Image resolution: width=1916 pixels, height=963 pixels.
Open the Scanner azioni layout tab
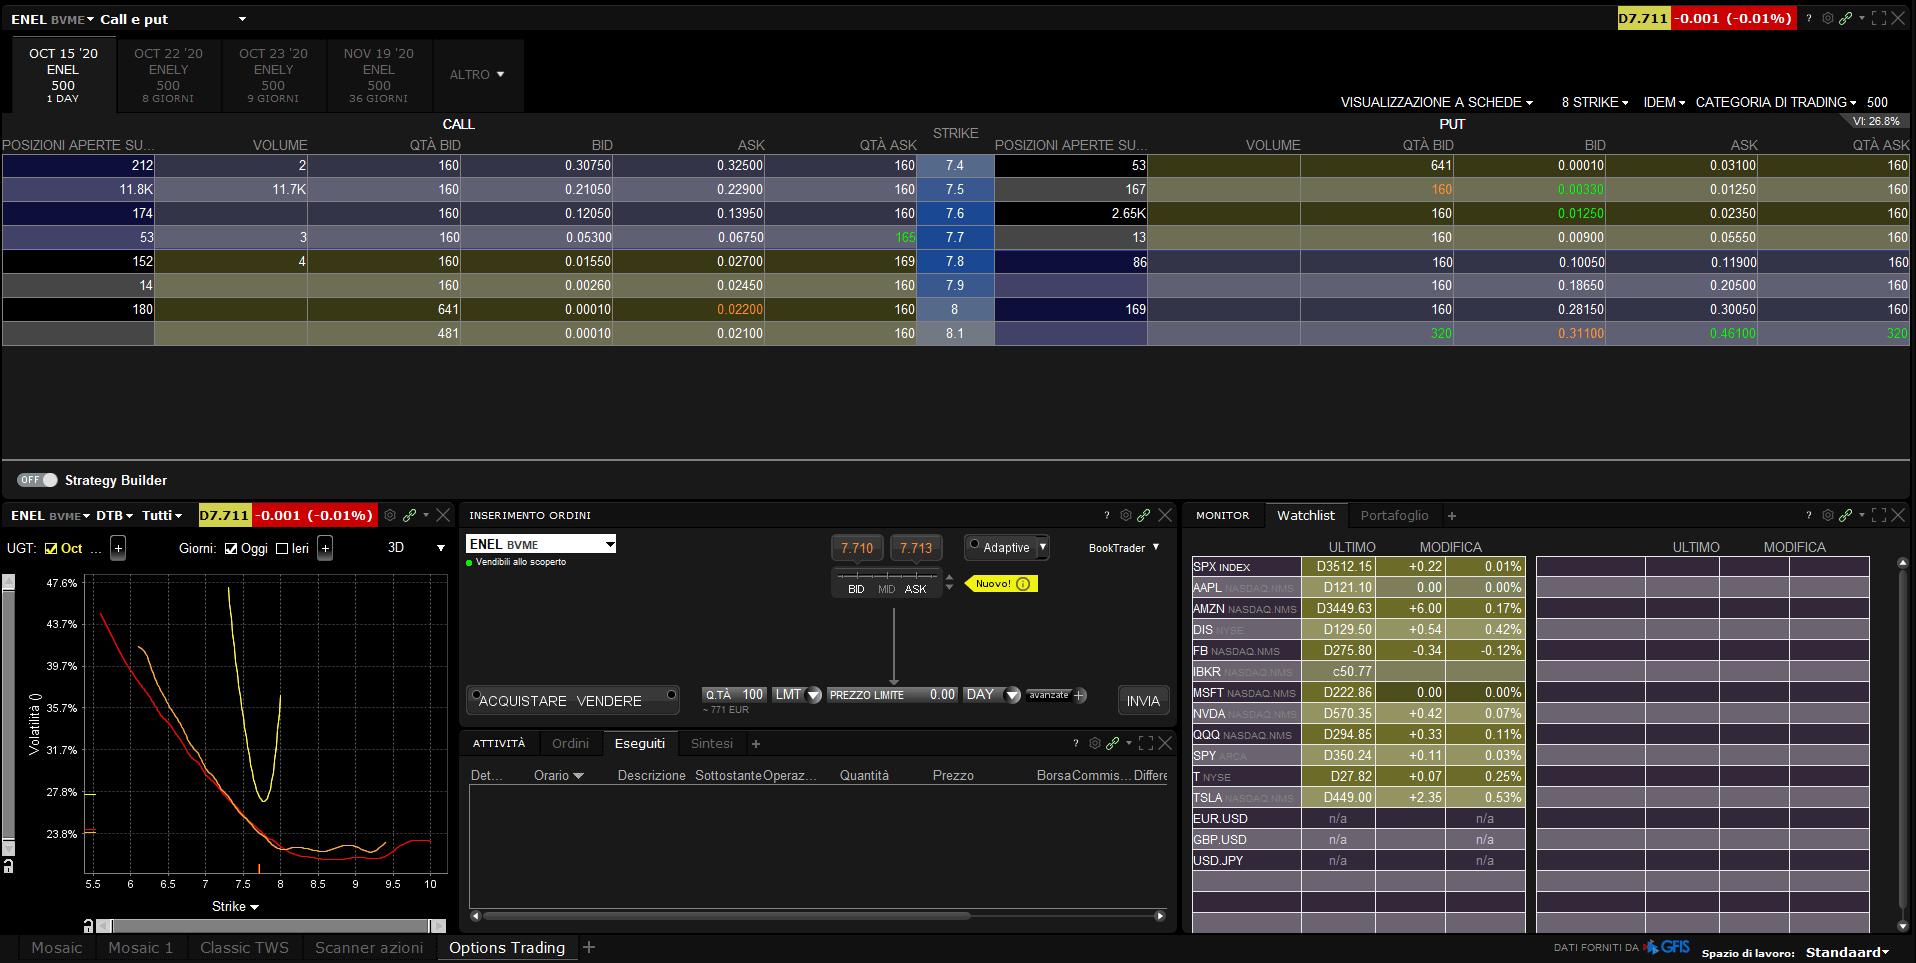(369, 948)
